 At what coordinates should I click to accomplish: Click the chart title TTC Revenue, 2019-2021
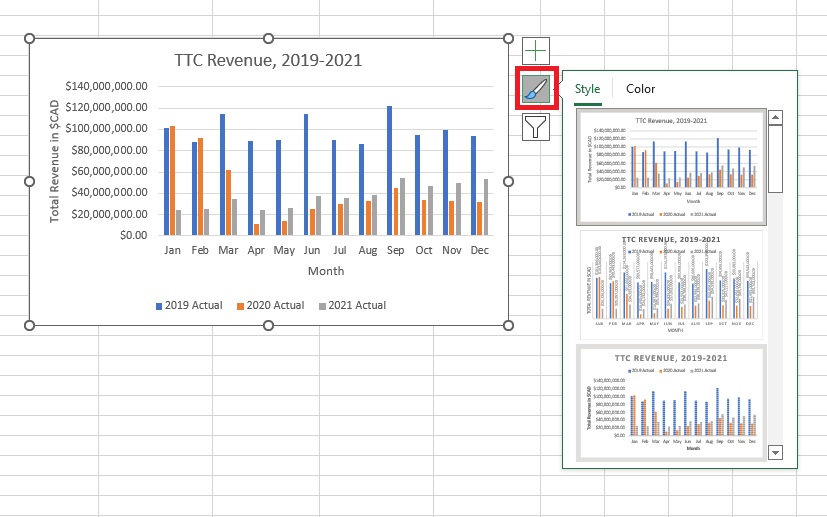click(x=268, y=60)
